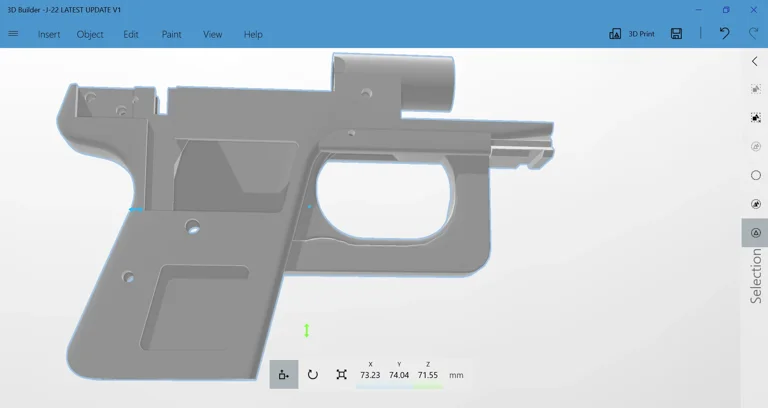Toggle the highlighted triangle selection mode icon
Viewport: 768px width, 408px height.
point(756,233)
